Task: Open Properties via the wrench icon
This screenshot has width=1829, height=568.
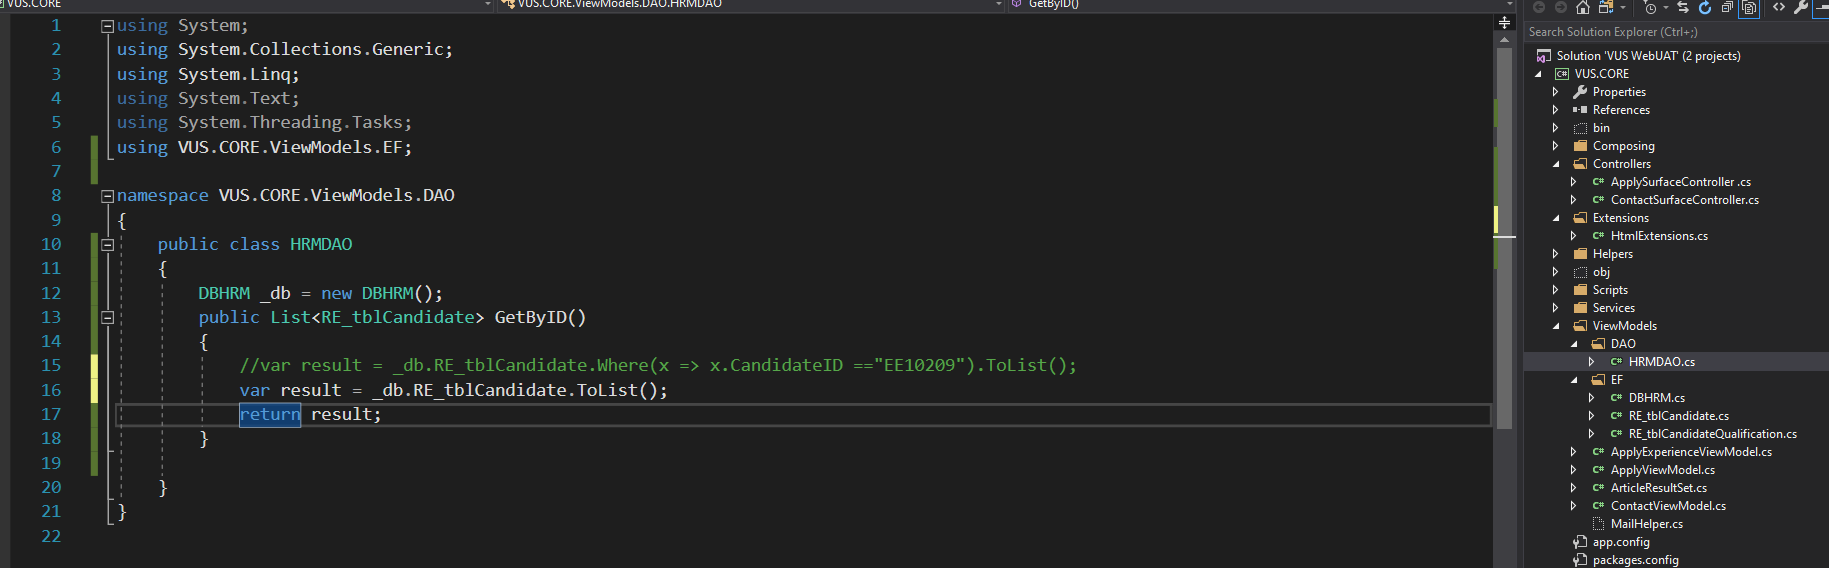Action: pos(1801,8)
